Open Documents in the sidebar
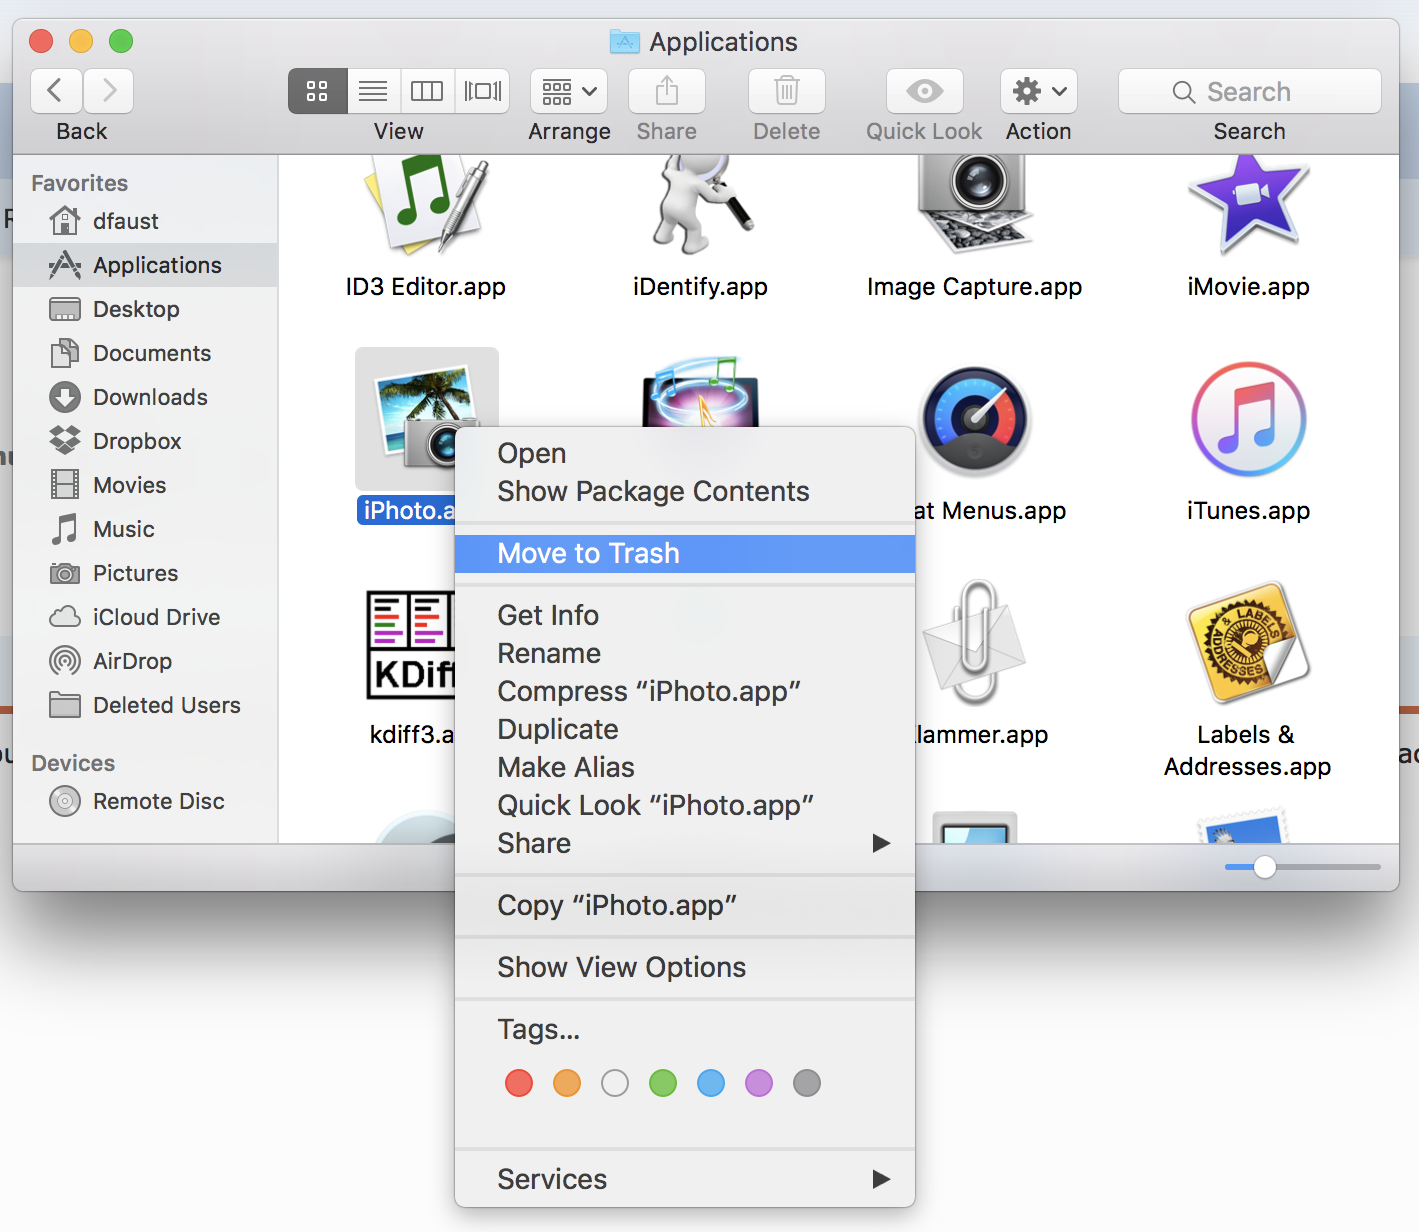This screenshot has width=1419, height=1232. [146, 353]
